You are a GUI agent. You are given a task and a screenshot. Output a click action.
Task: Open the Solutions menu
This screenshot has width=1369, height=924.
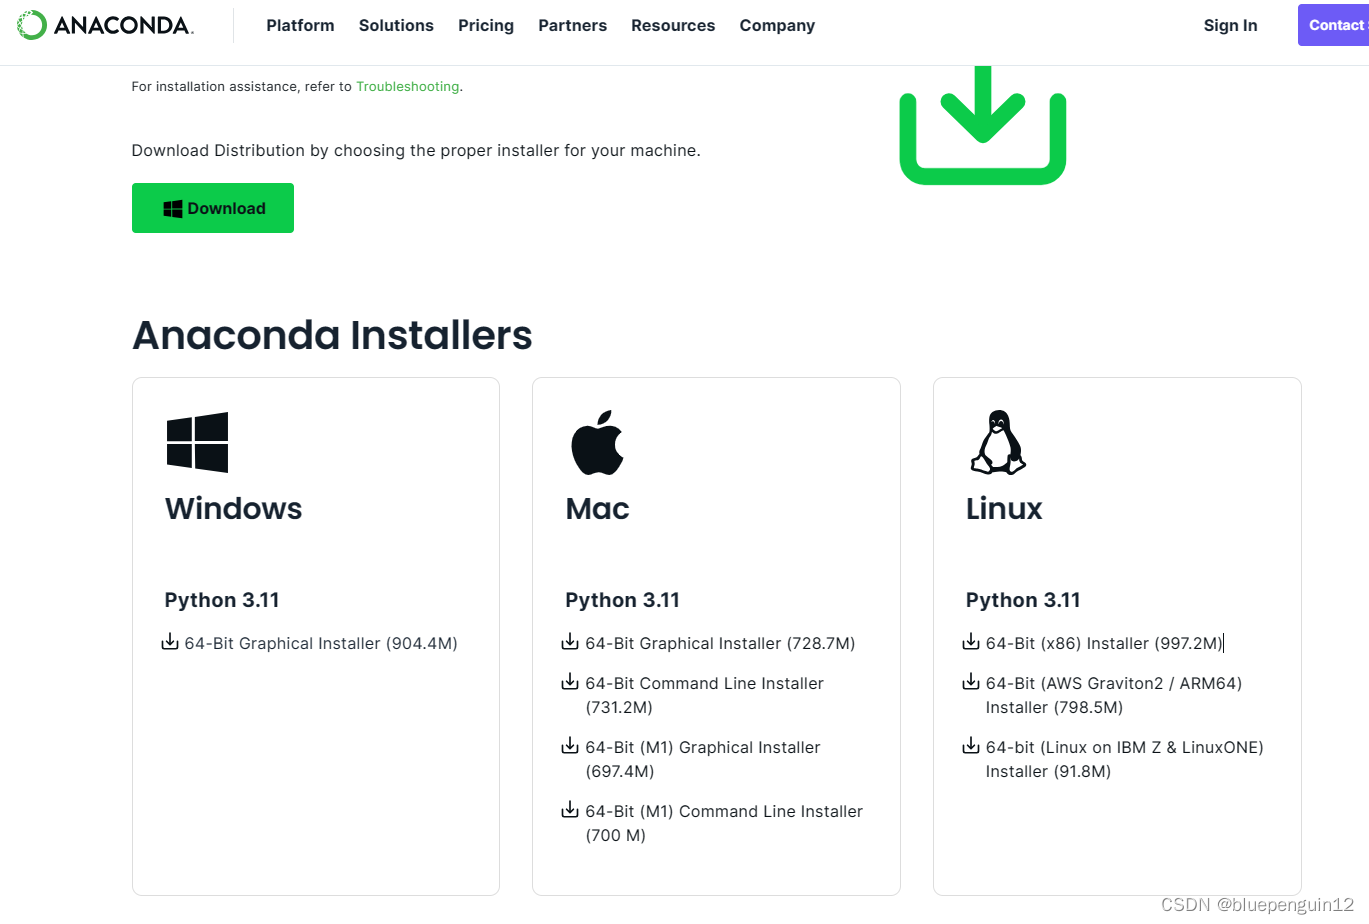click(396, 25)
